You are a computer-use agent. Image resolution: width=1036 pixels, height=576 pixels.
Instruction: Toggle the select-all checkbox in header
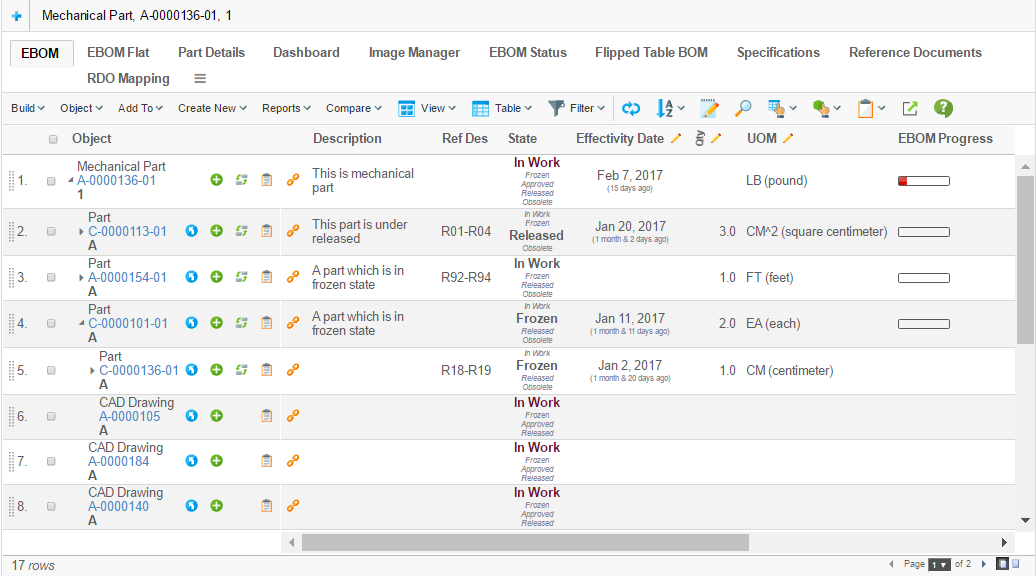tap(54, 139)
